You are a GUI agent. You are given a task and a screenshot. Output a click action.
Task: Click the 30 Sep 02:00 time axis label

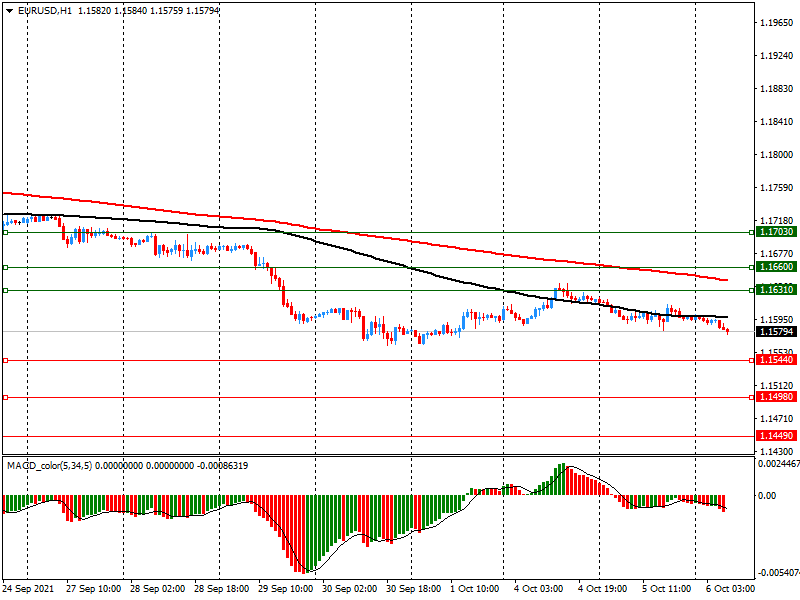[349, 589]
